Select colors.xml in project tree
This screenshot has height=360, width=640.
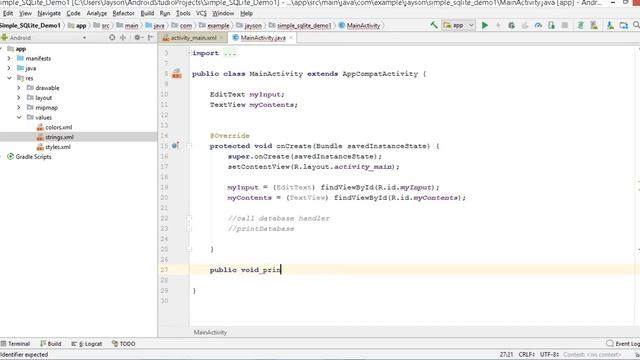[54, 127]
